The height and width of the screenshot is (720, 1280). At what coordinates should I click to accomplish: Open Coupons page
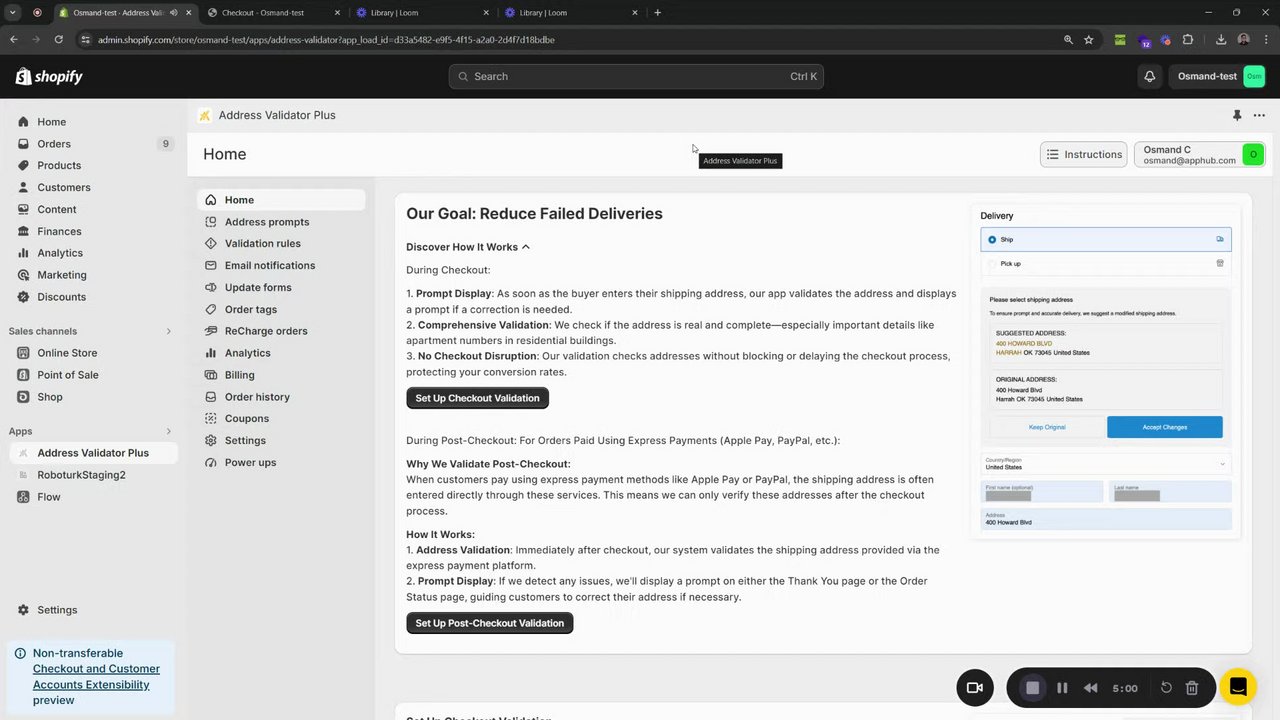[246, 418]
